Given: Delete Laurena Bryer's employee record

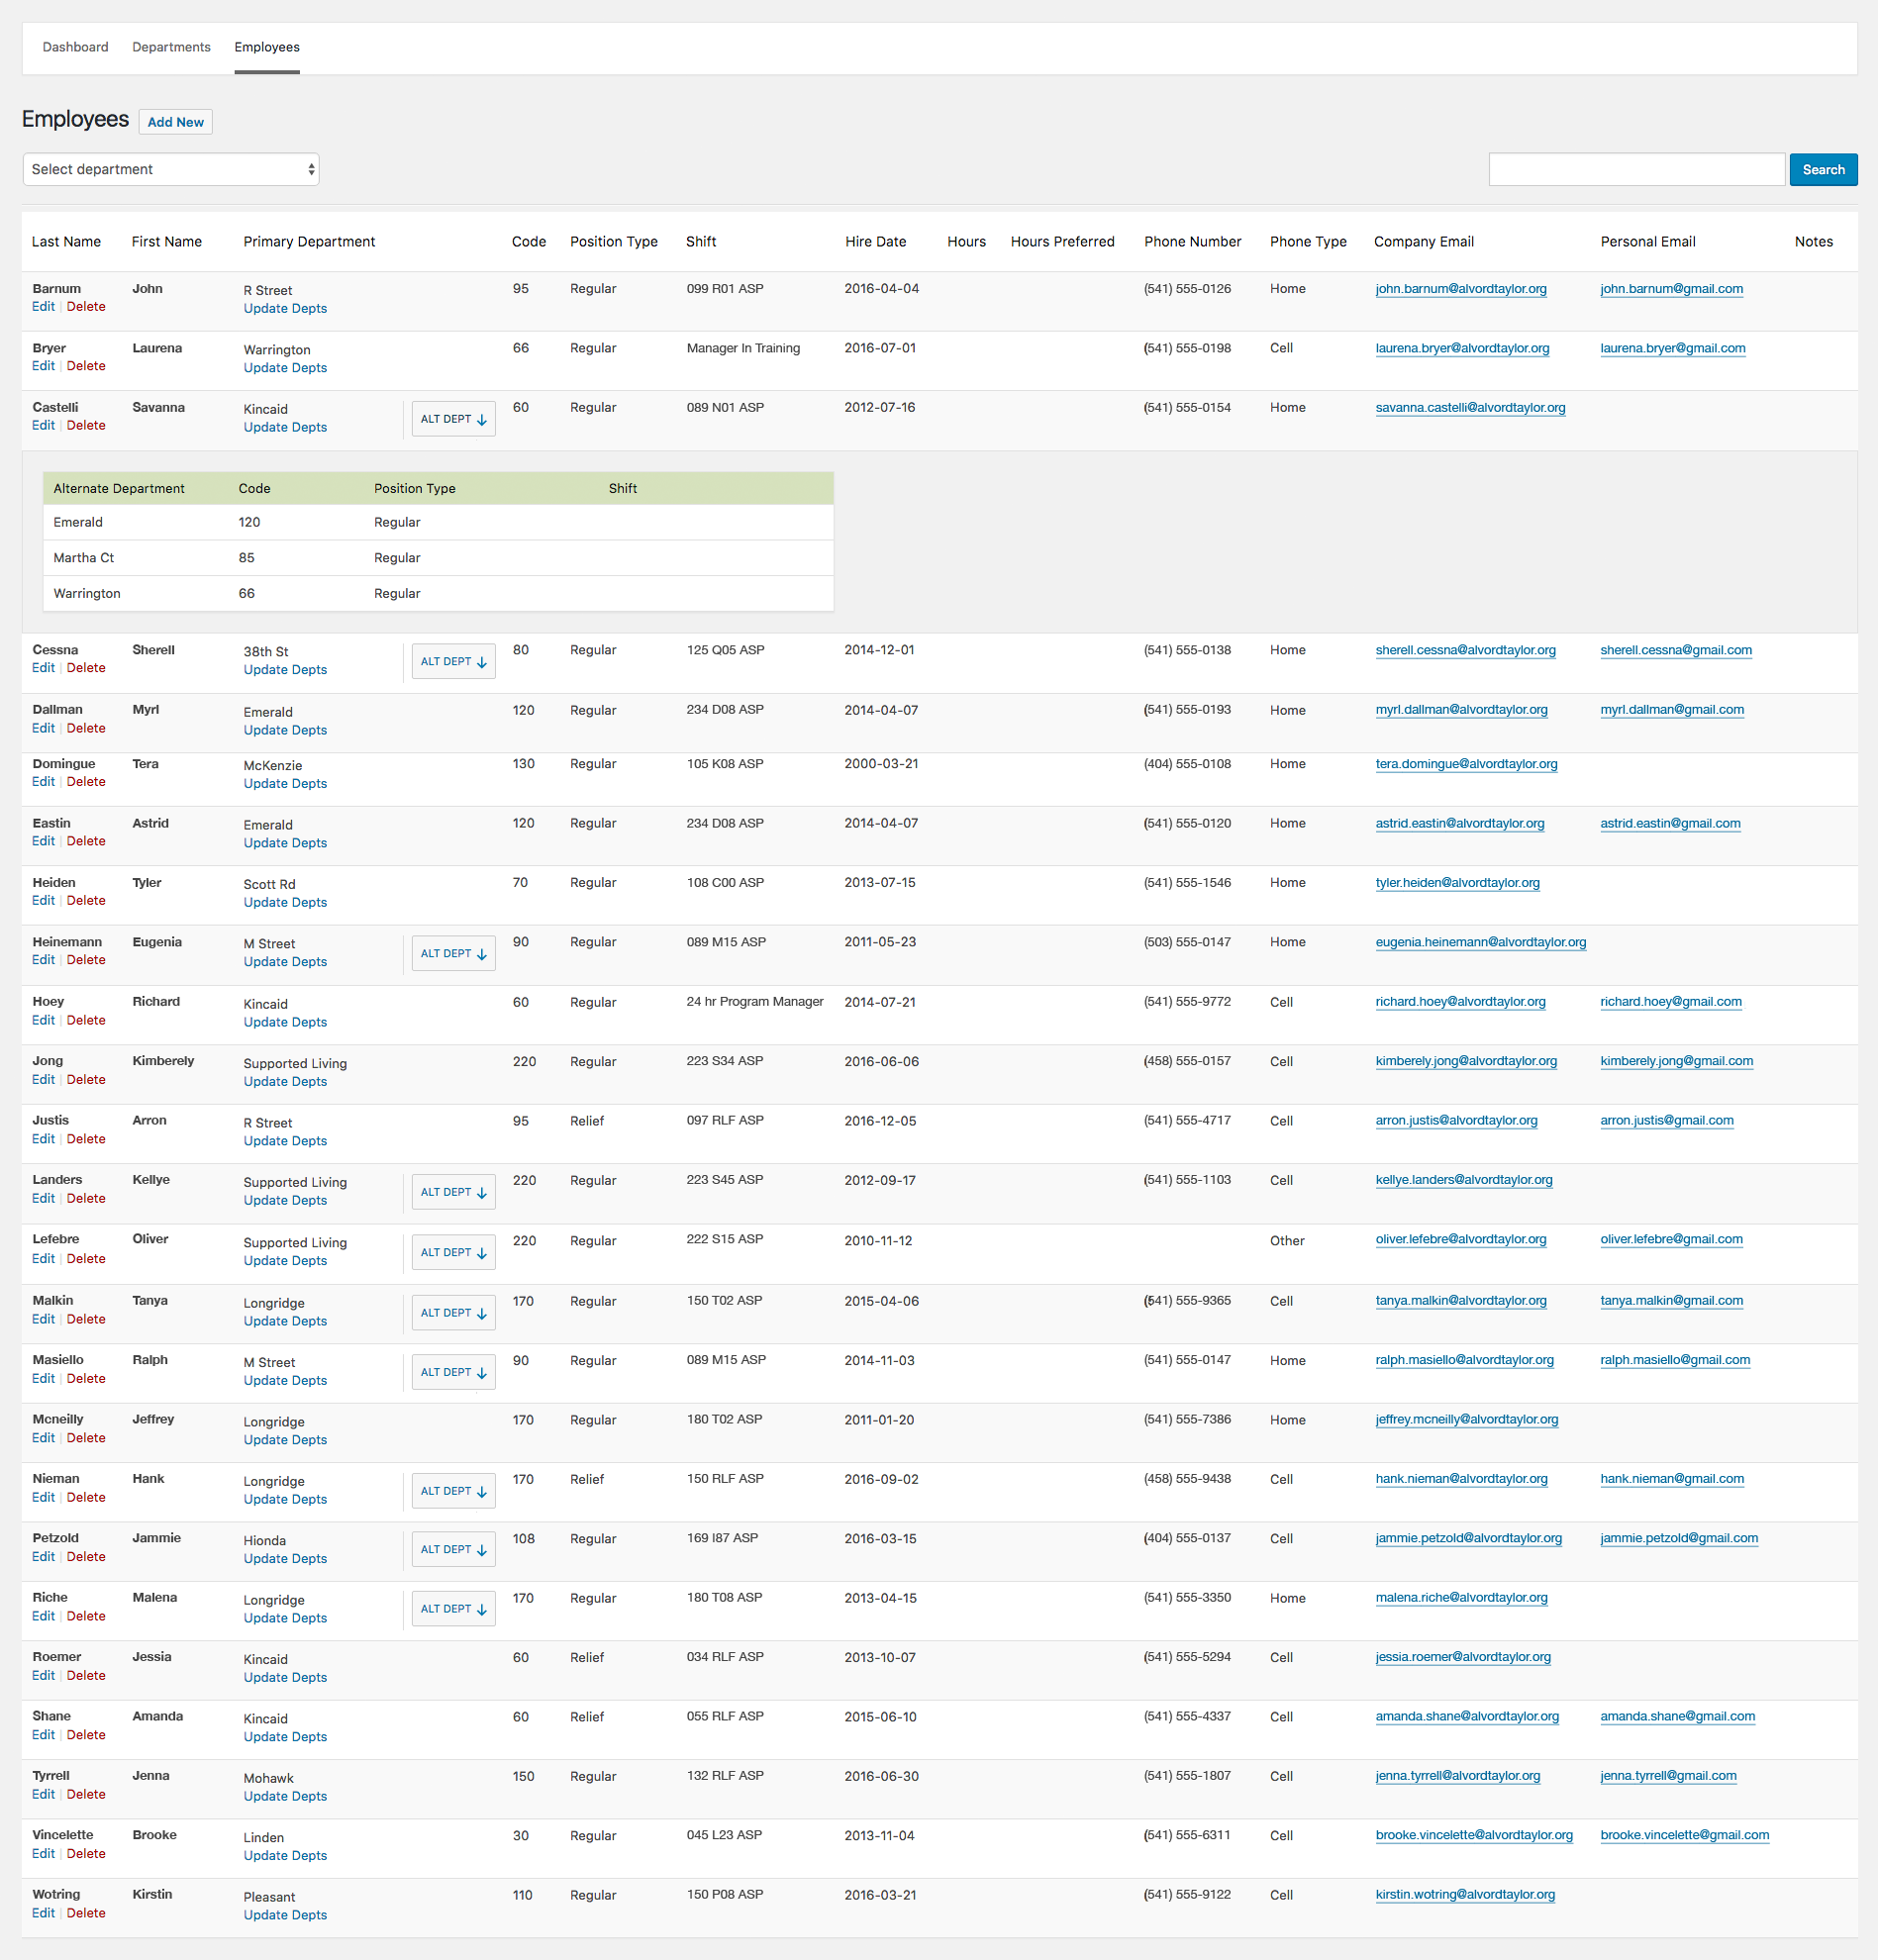Looking at the screenshot, I should (86, 366).
